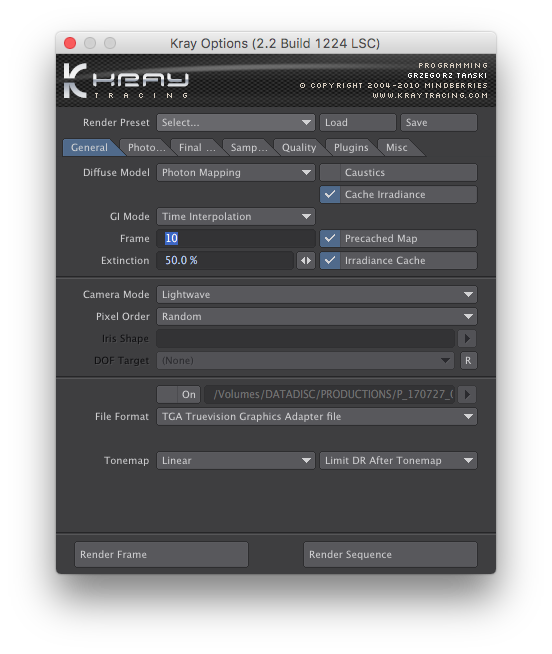This screenshot has width=552, height=654.
Task: Open the Render Preset dropdown
Action: click(x=236, y=123)
